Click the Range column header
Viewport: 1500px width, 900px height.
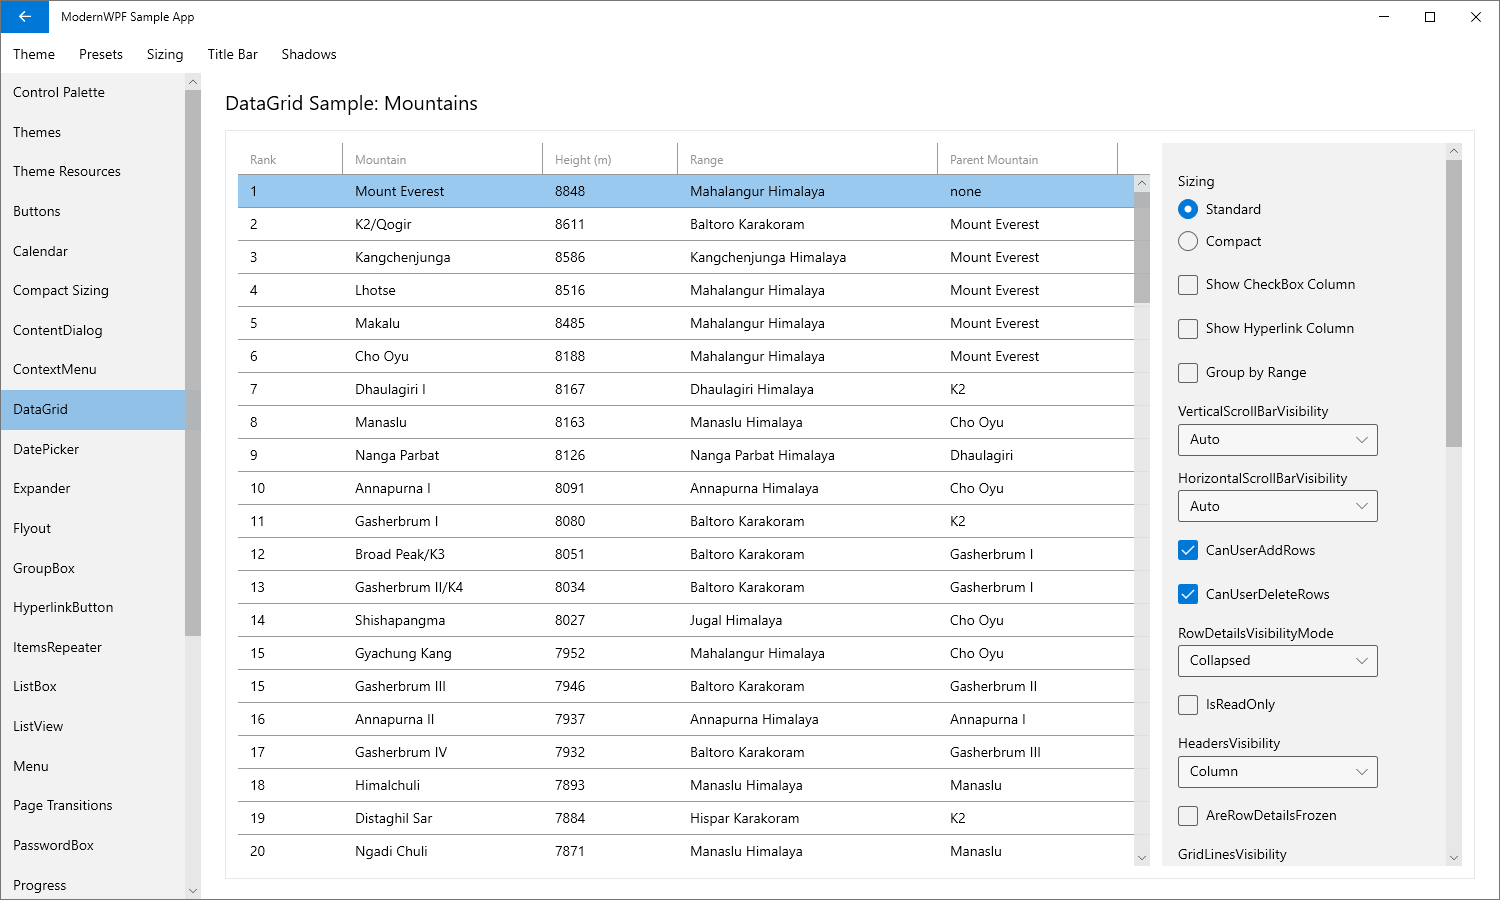pos(807,160)
